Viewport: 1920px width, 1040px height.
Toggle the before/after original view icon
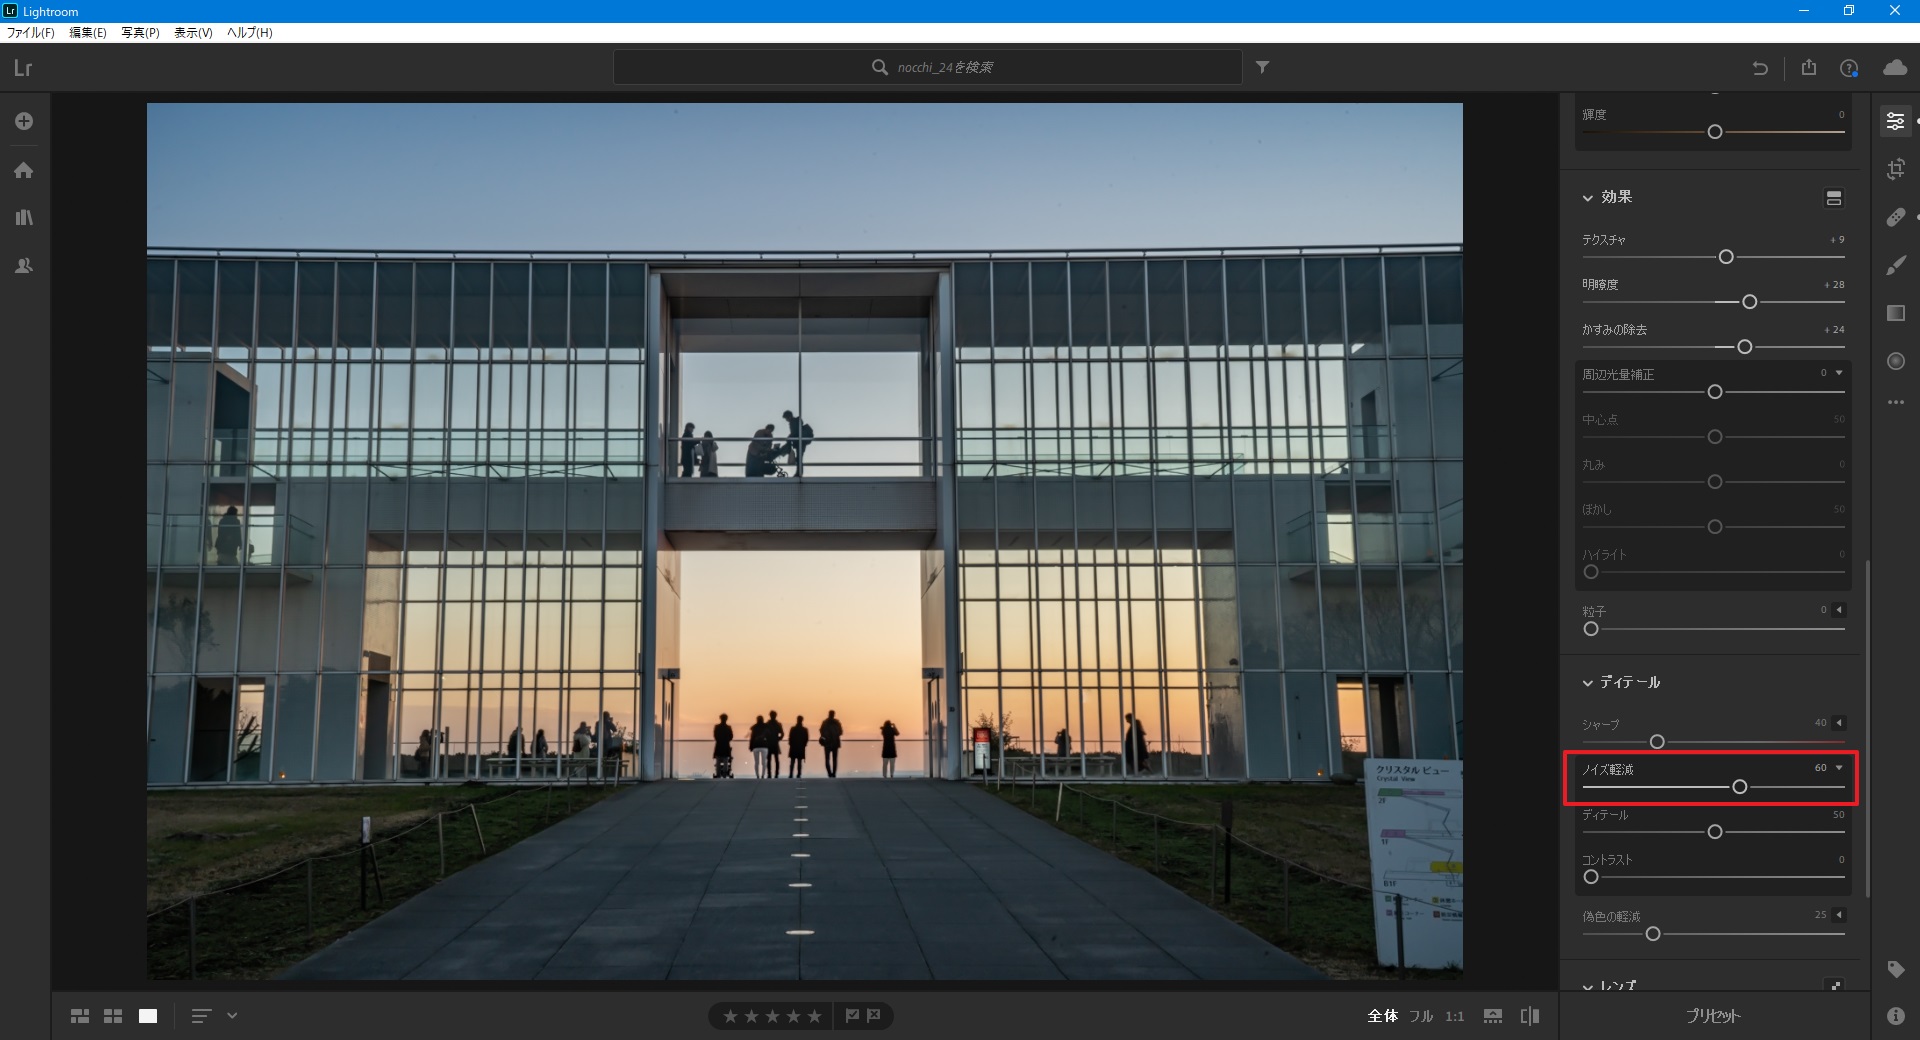pos(1530,1016)
